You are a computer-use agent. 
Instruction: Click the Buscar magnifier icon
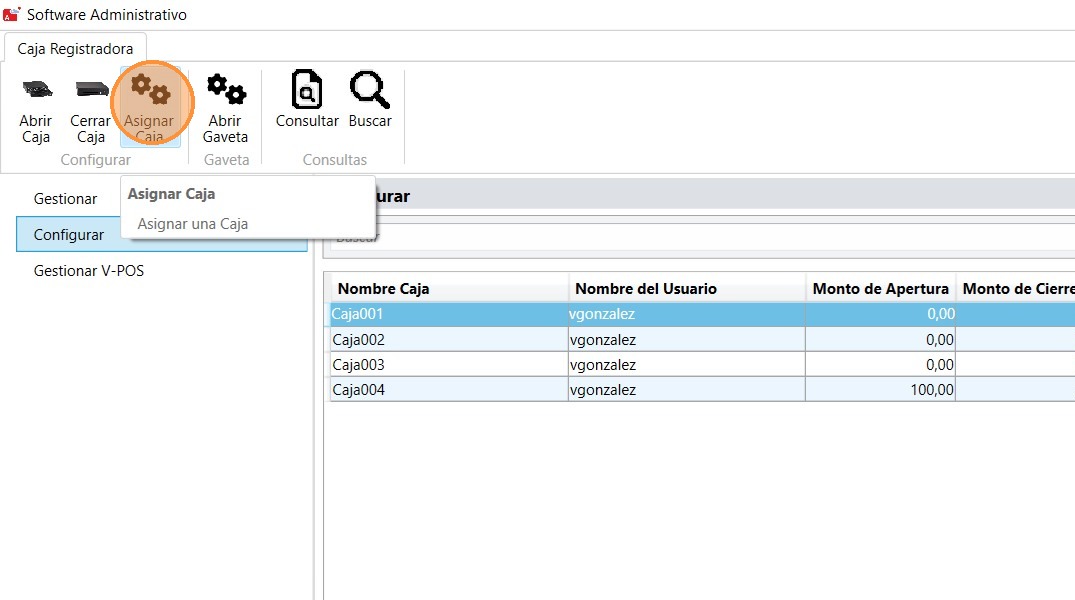(369, 91)
